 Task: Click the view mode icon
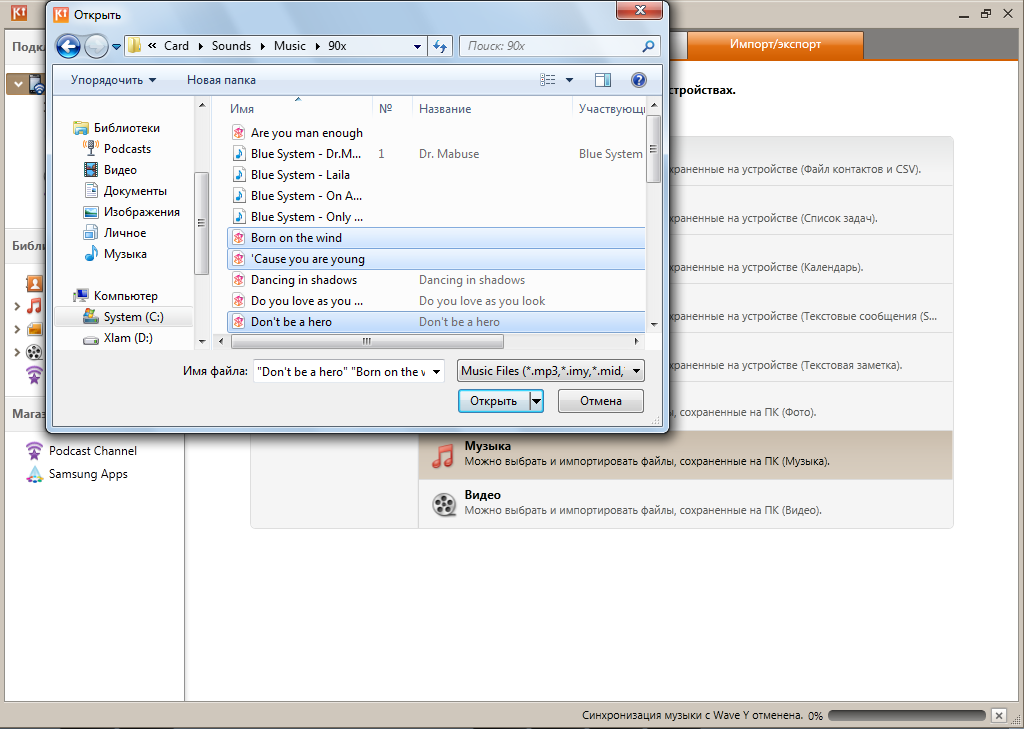548,80
